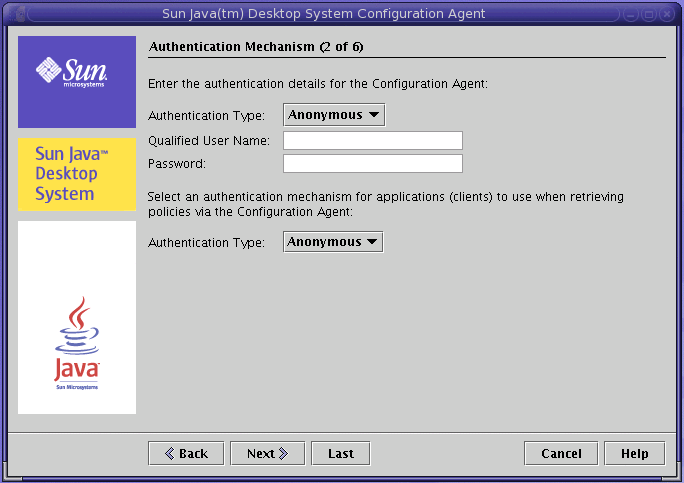
Task: Go Back to the previous step
Action: pos(186,454)
